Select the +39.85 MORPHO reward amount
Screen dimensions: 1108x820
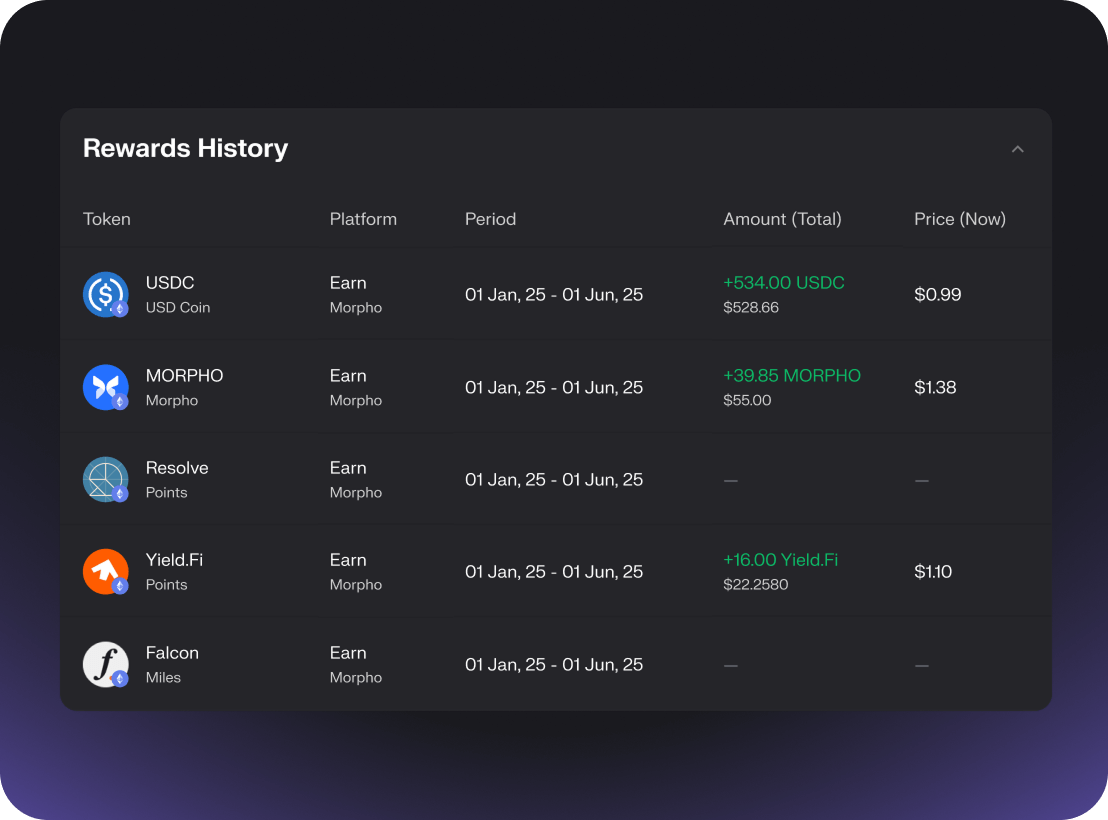pyautogui.click(x=791, y=376)
